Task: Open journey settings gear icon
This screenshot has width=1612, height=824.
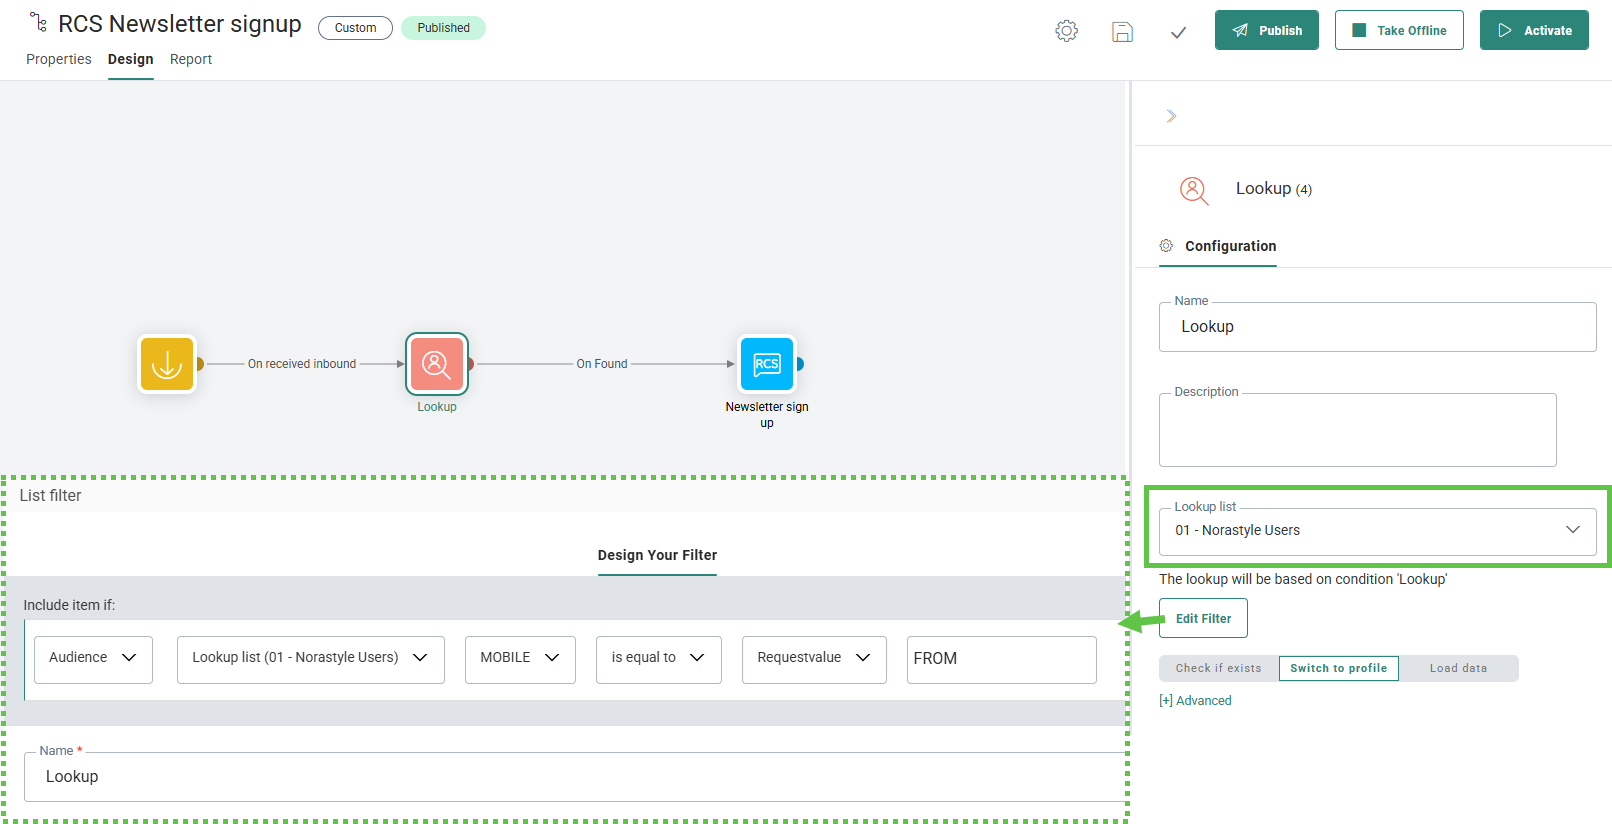Action: pos(1067,31)
